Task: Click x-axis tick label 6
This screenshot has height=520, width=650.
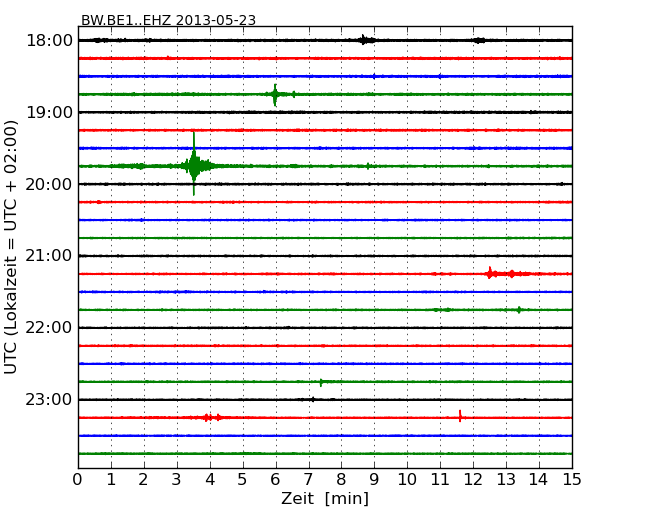Action: pyautogui.click(x=275, y=480)
